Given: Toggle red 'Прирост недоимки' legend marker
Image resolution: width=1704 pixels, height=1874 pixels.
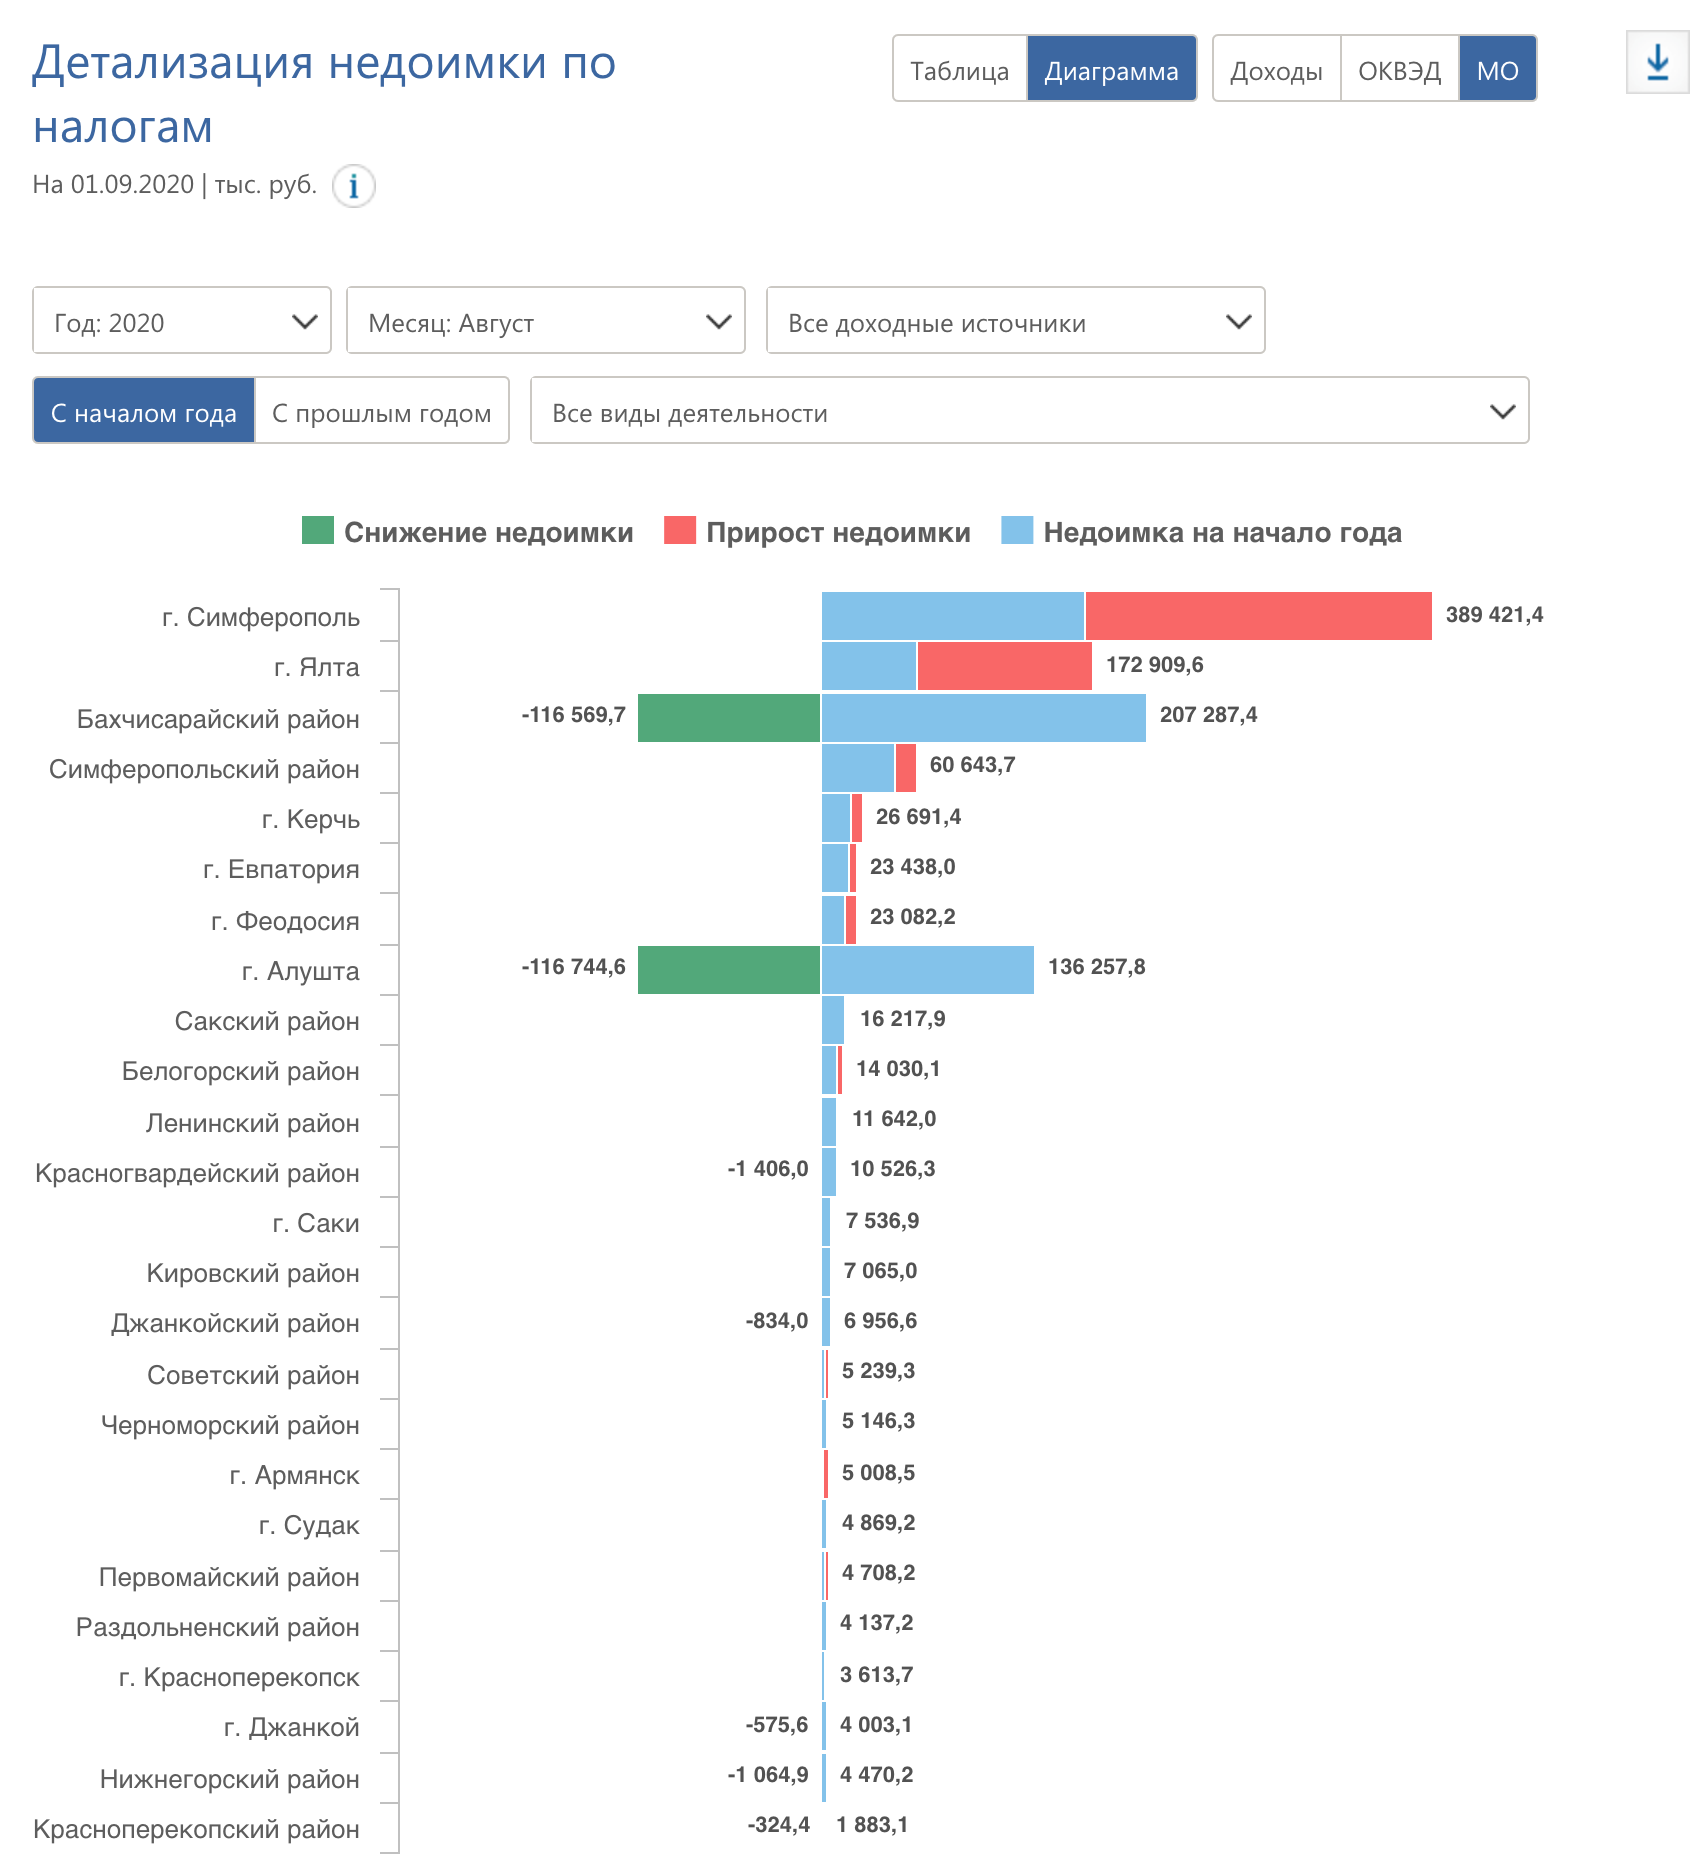Looking at the screenshot, I should [680, 531].
